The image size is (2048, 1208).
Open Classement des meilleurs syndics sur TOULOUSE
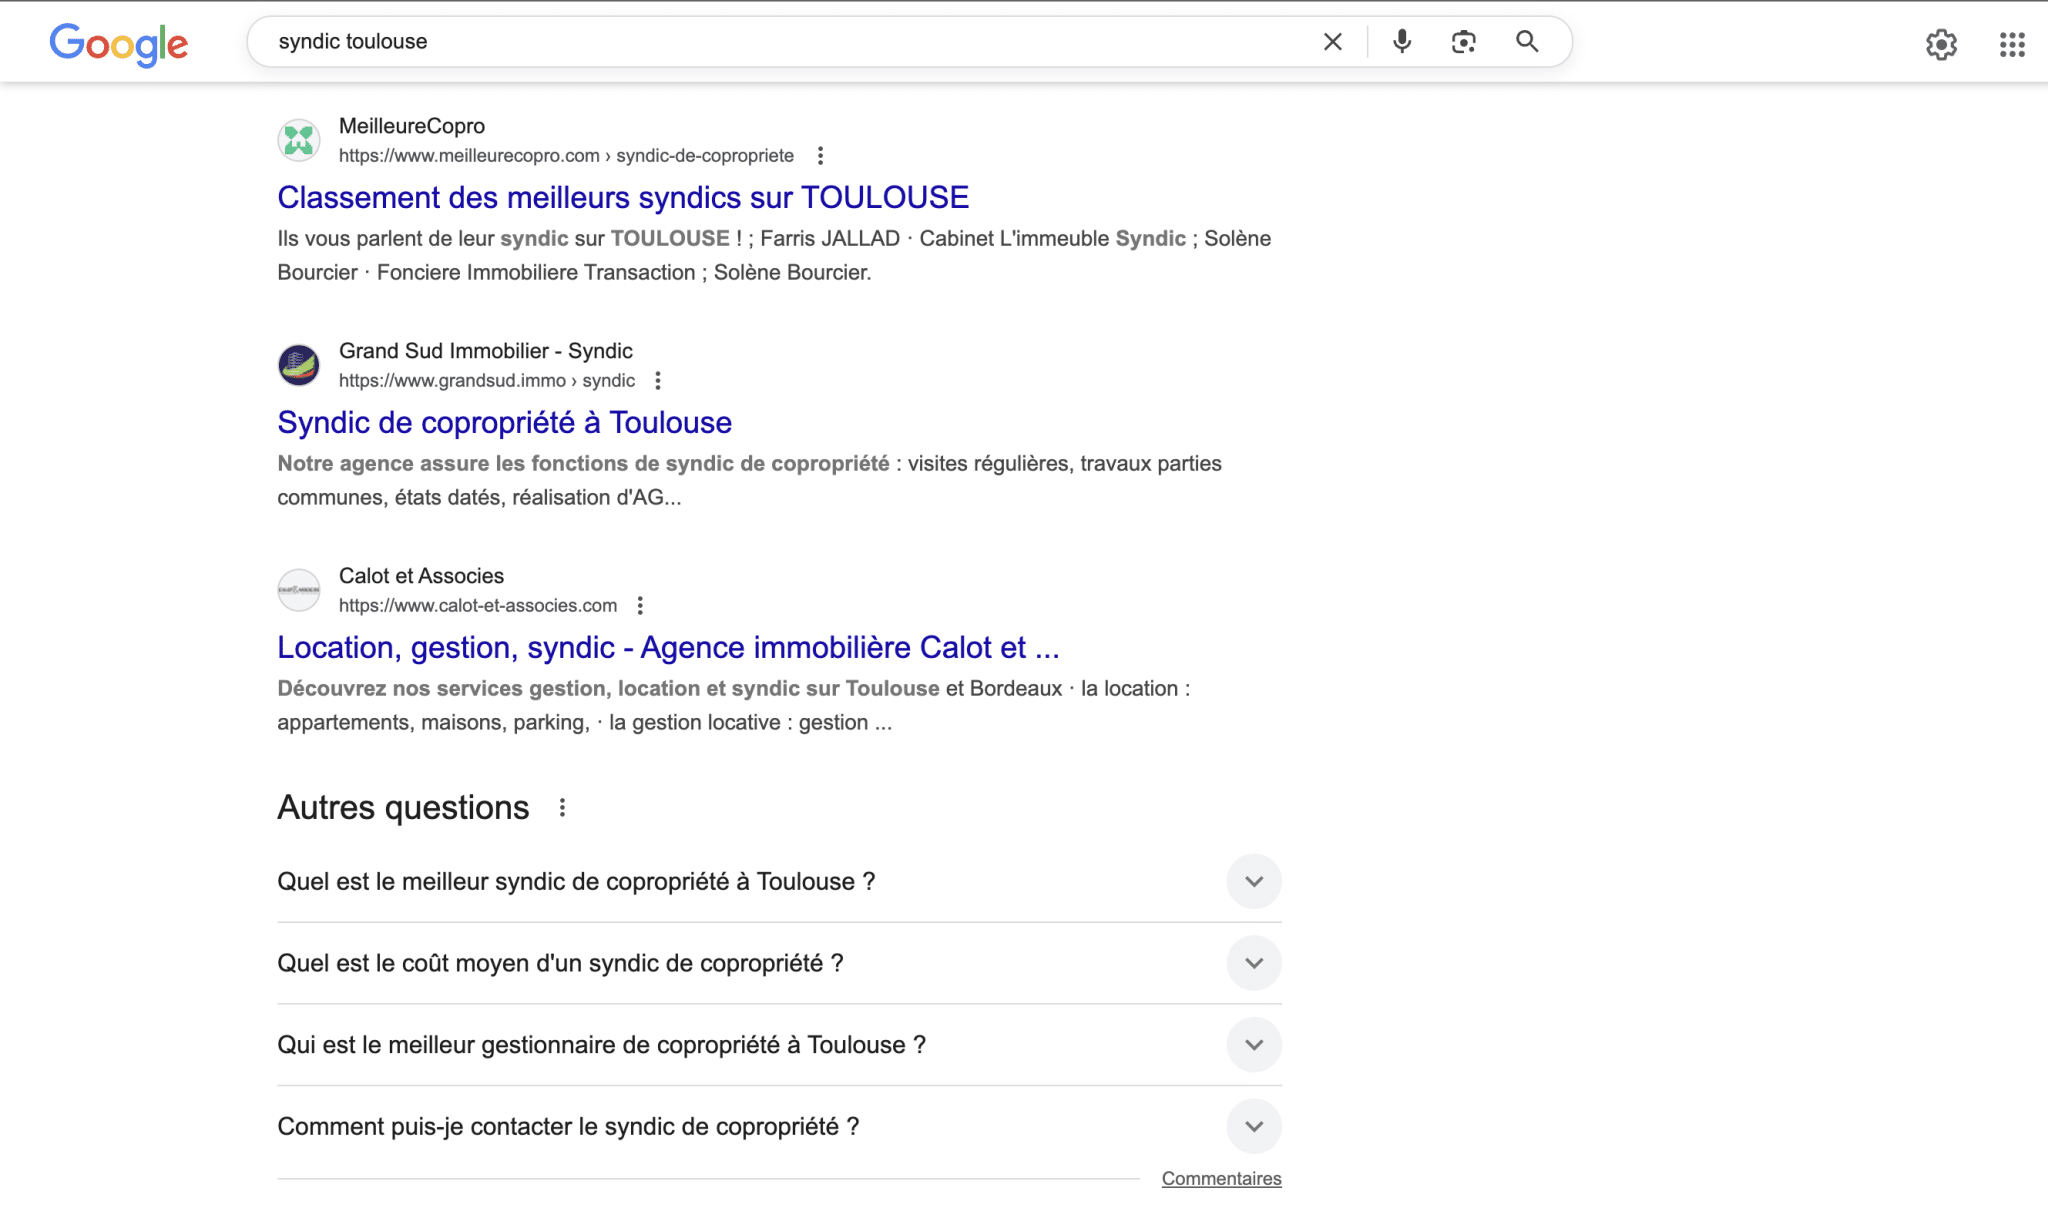coord(622,197)
